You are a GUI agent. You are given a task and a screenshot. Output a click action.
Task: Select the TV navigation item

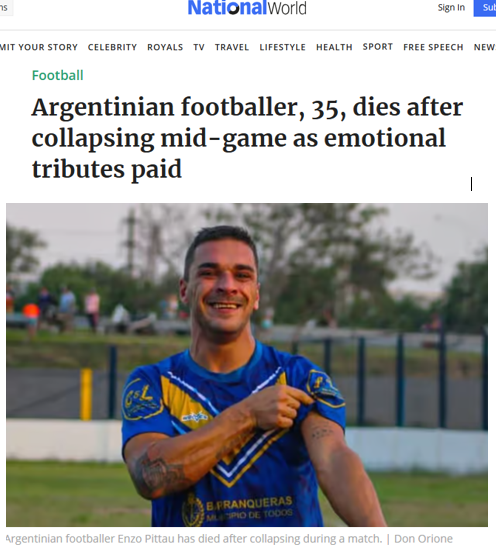coord(199,47)
